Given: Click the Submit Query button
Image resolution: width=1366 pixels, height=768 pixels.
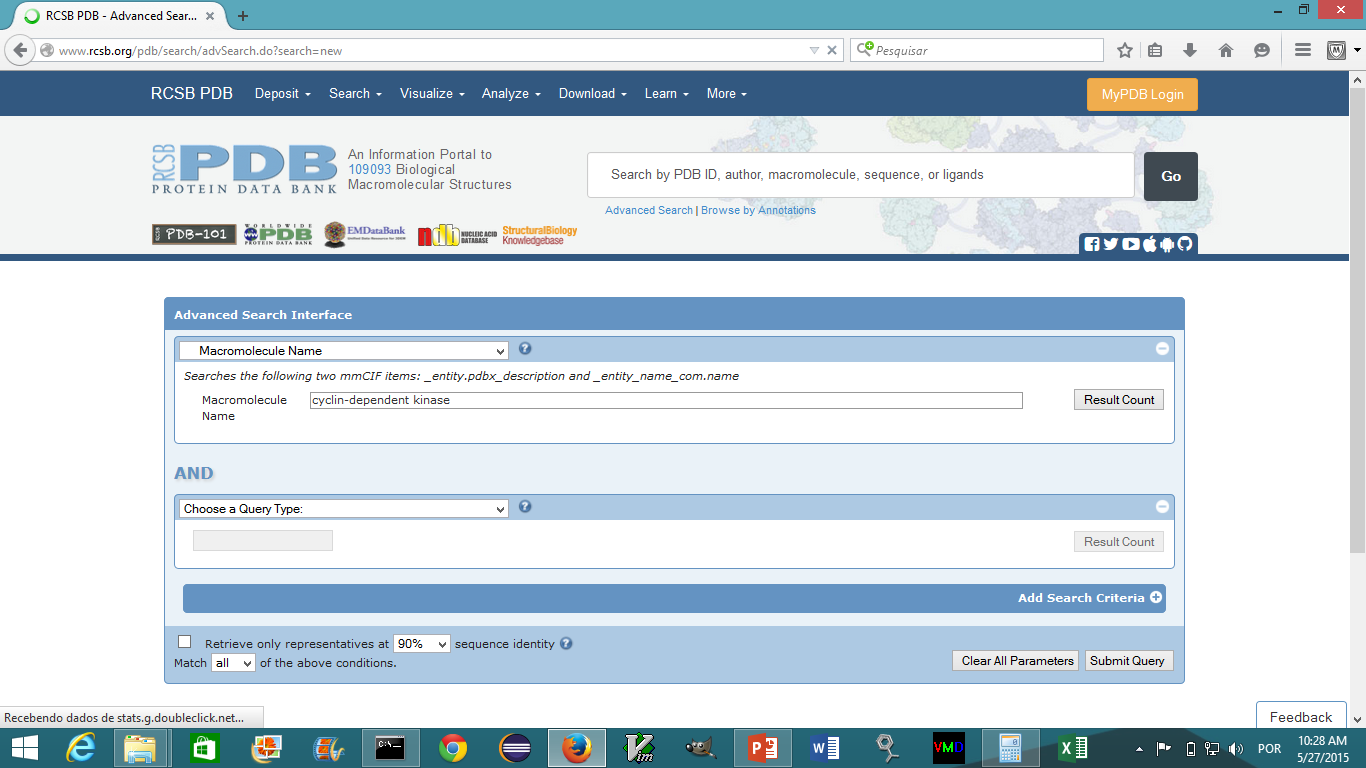Looking at the screenshot, I should (x=1127, y=661).
